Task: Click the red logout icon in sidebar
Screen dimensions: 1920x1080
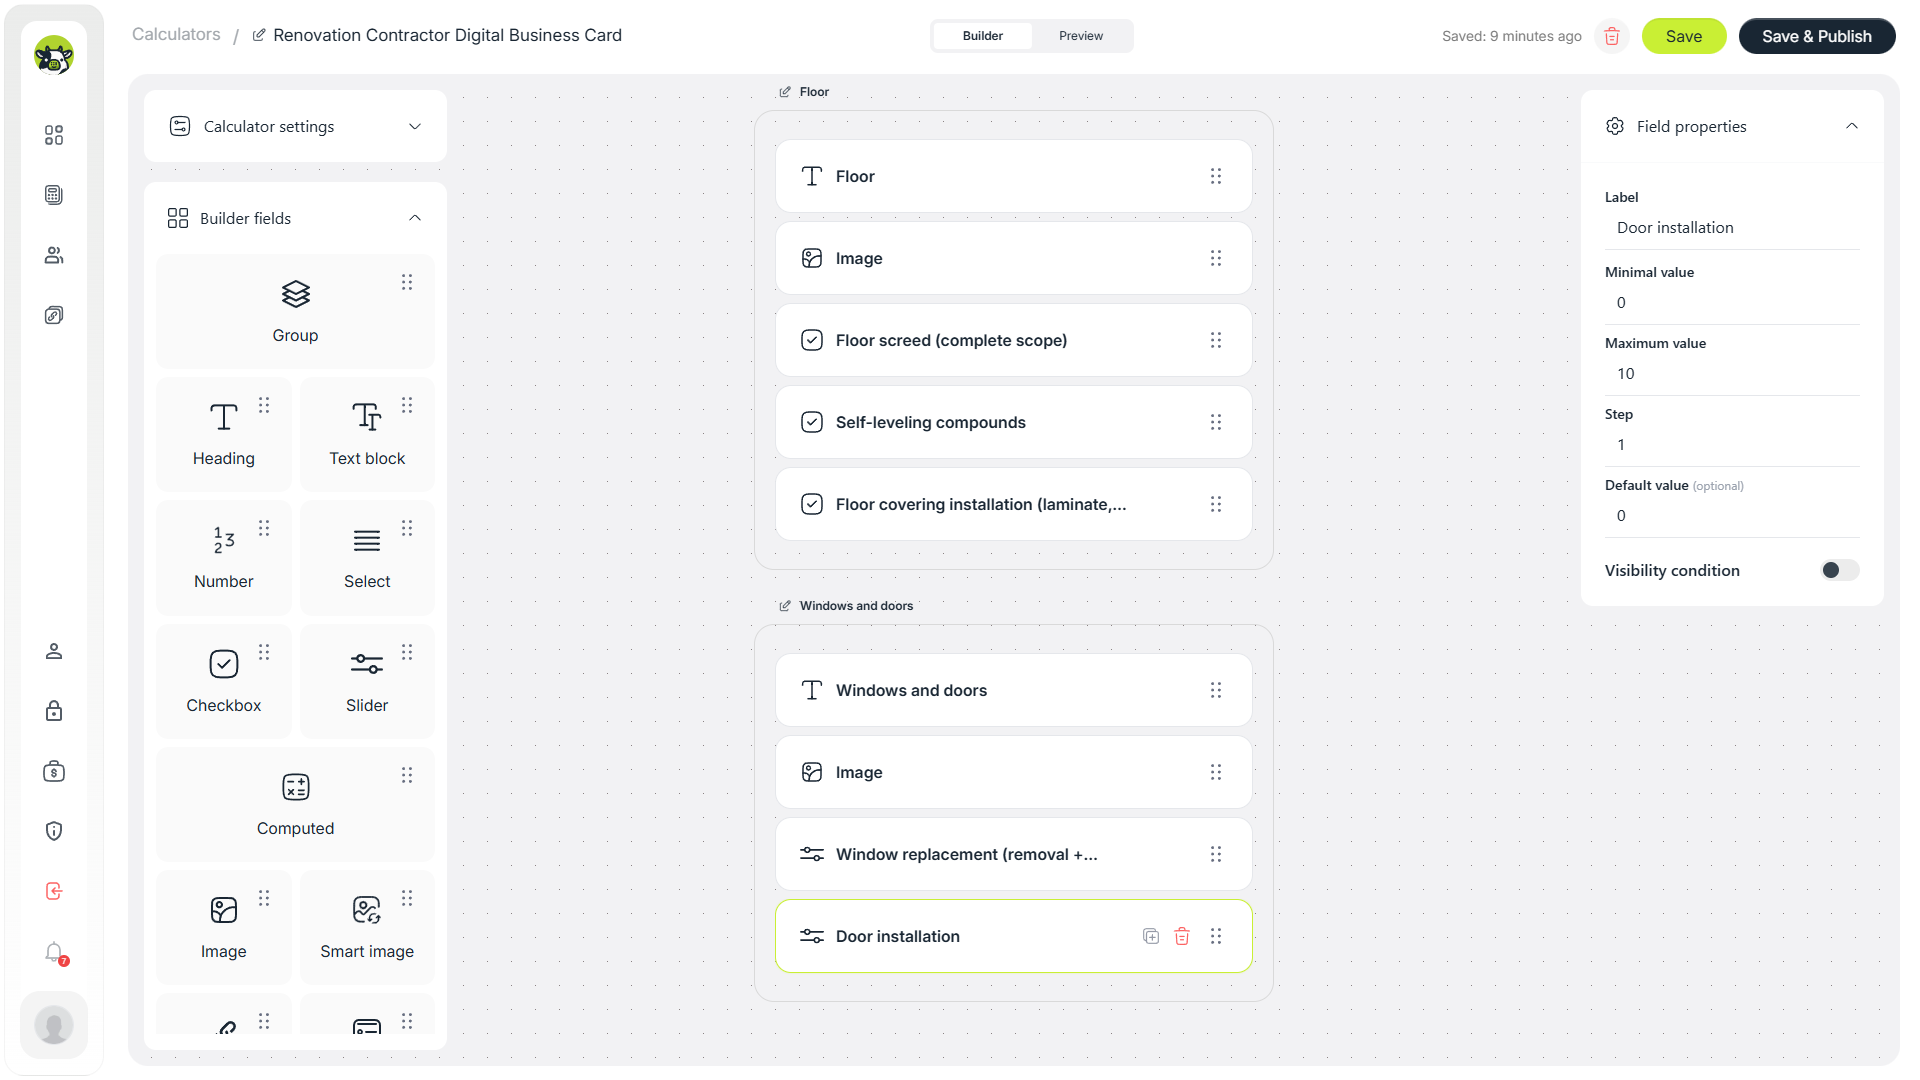Action: coord(54,891)
